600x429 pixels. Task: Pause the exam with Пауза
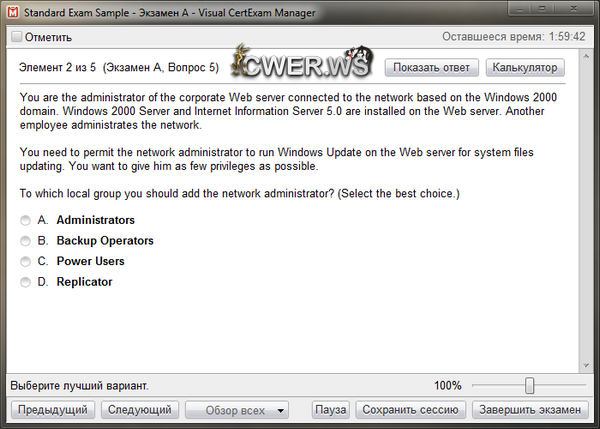[330, 410]
